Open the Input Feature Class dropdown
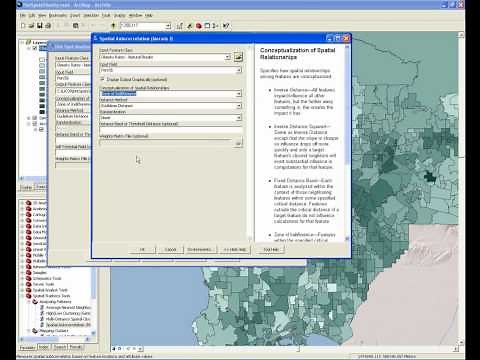Screen dimensions: 480x360 [x=228, y=57]
